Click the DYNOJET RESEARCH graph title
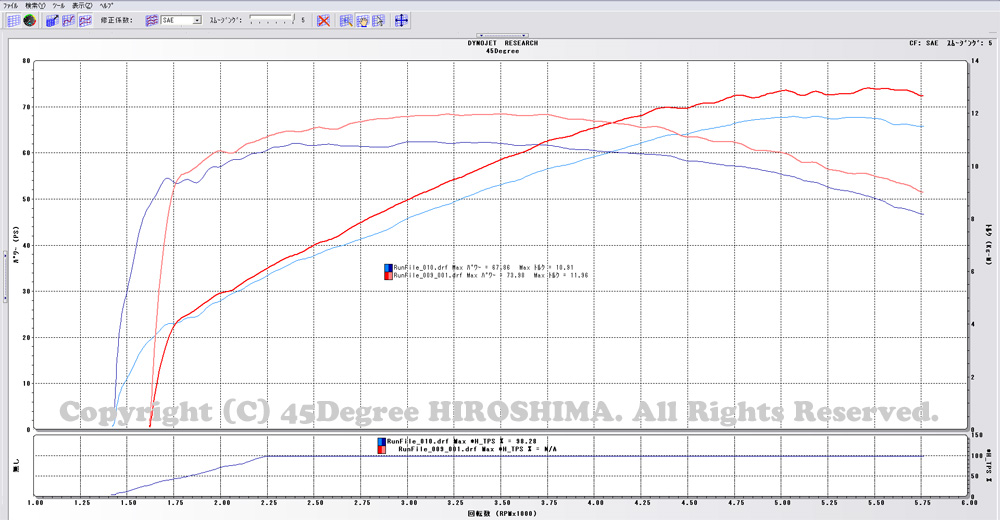Screen dimensions: 1000x520 tap(501, 44)
